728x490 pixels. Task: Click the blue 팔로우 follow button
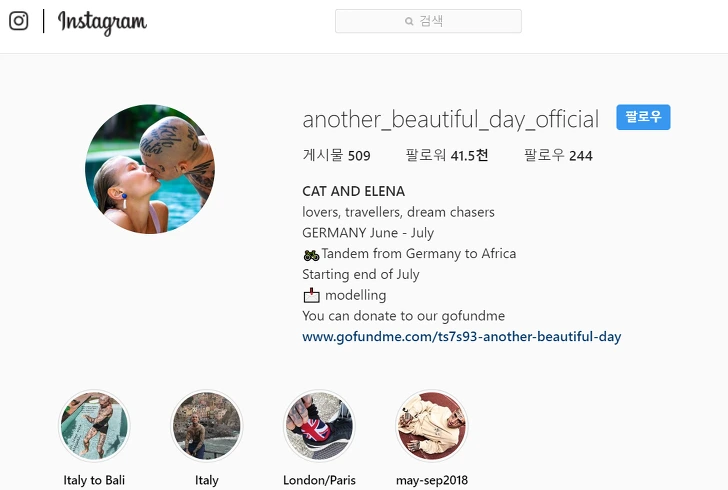click(643, 117)
